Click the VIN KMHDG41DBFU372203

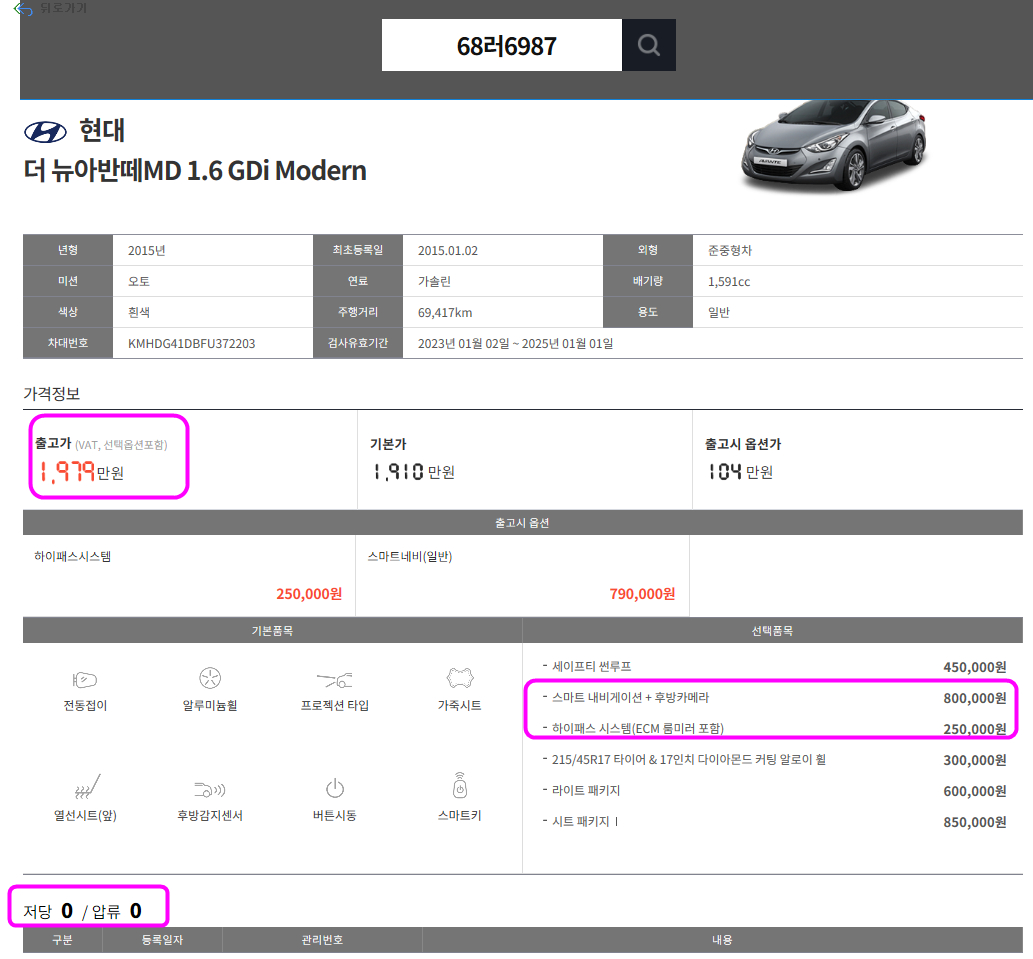[x=191, y=344]
